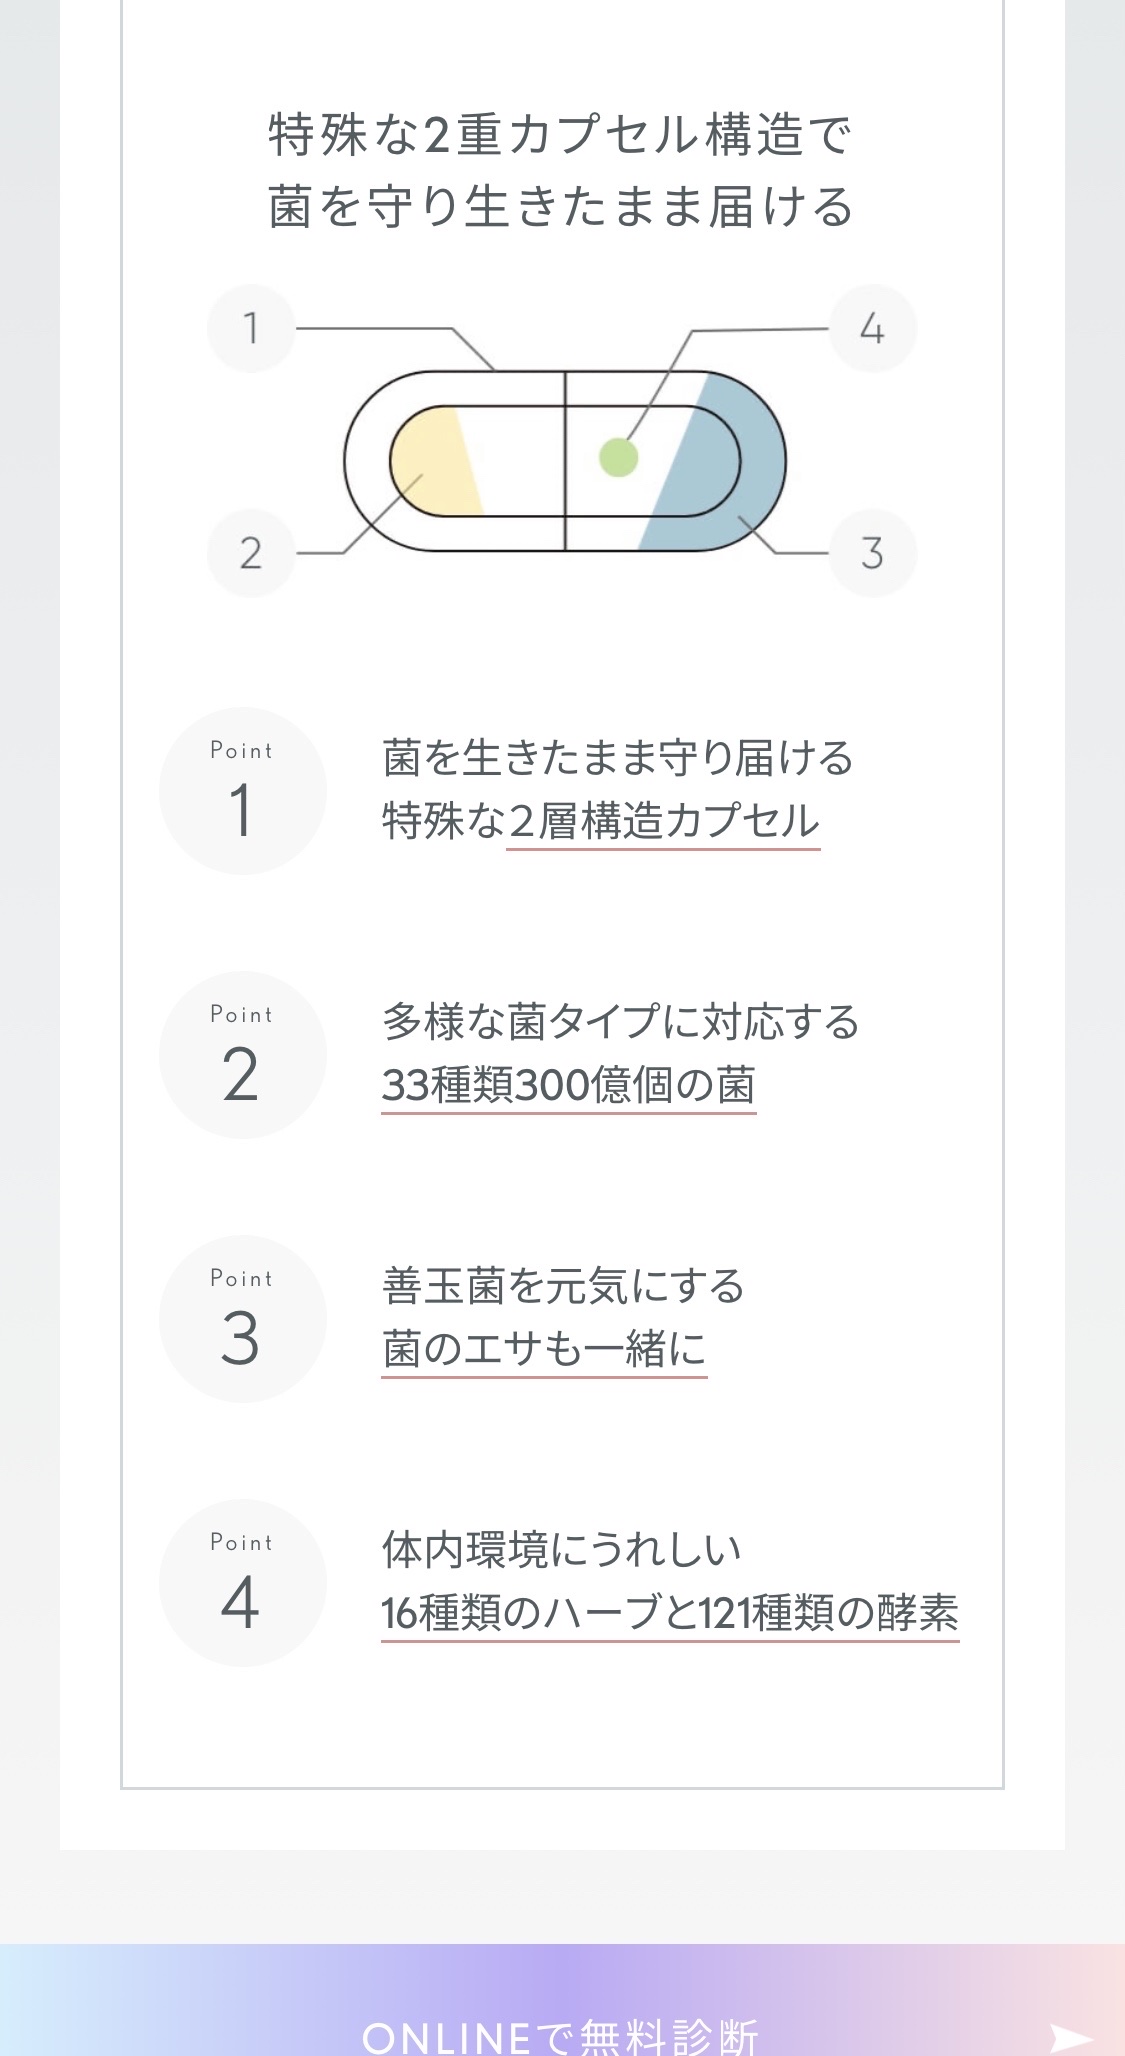Image resolution: width=1125 pixels, height=2056 pixels.
Task: Click underlined text 2層構造カプセル
Action: tap(663, 822)
